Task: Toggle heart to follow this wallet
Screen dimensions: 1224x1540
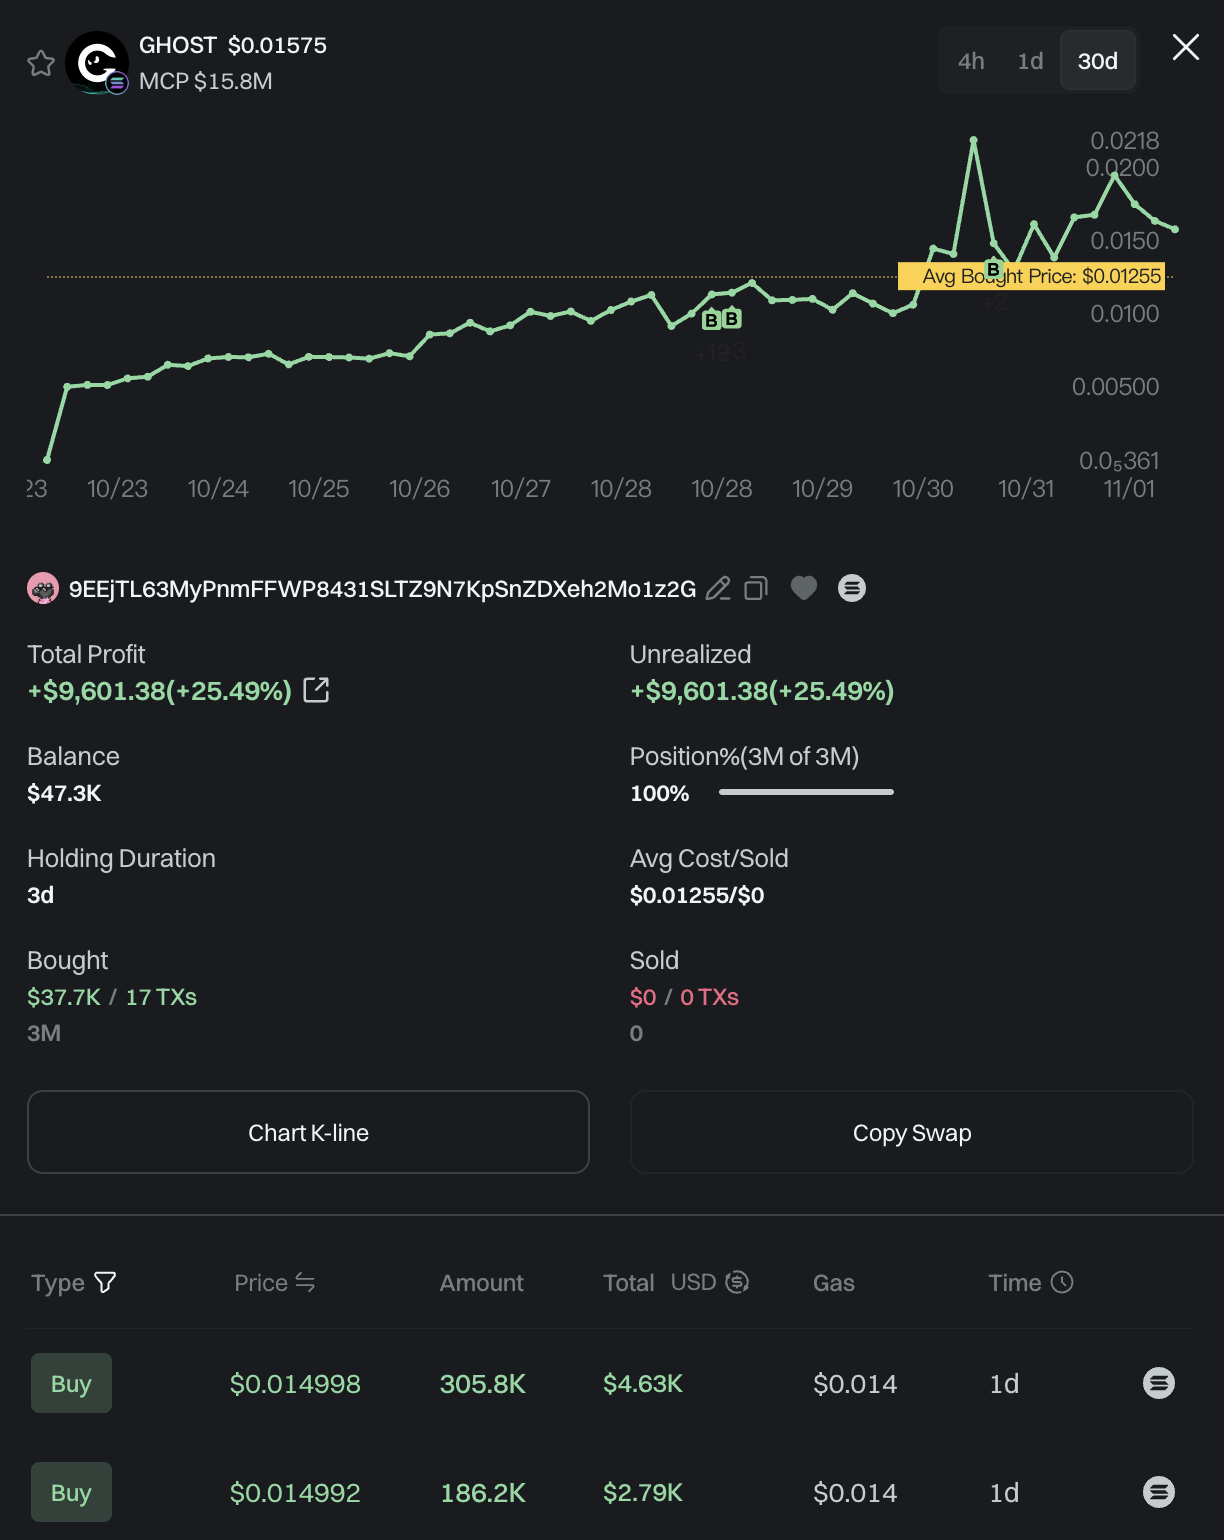Action: coord(804,588)
